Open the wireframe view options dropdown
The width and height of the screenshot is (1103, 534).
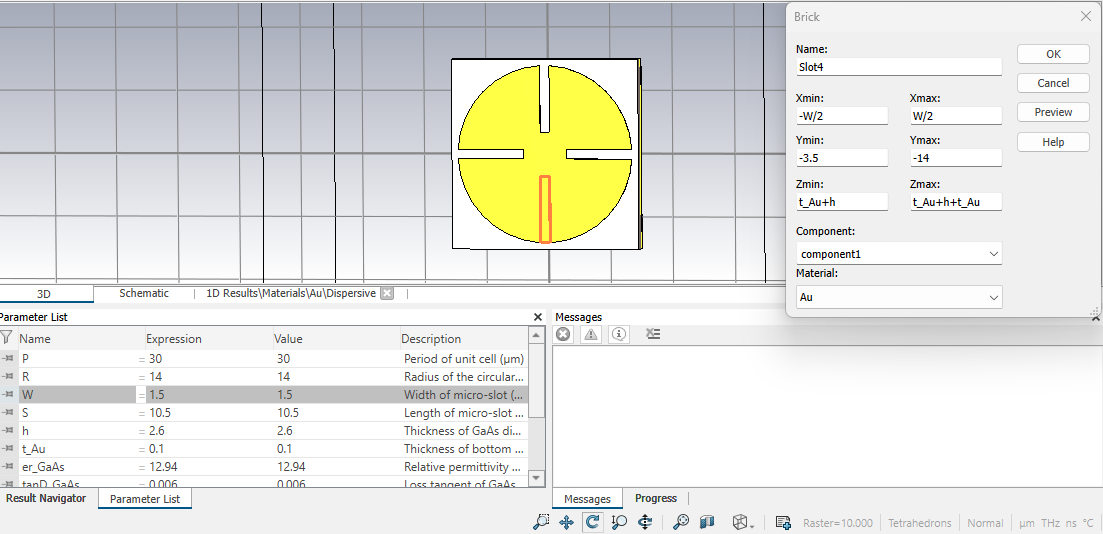click(744, 523)
